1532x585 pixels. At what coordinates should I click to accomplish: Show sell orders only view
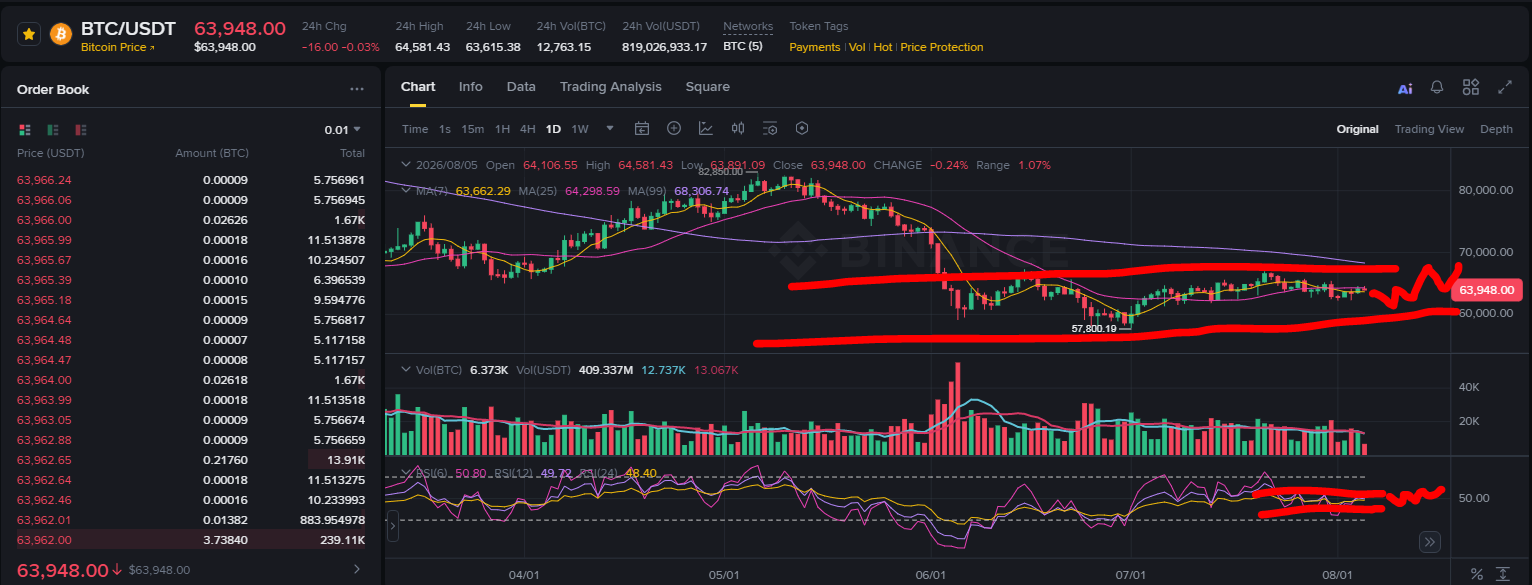(81, 129)
